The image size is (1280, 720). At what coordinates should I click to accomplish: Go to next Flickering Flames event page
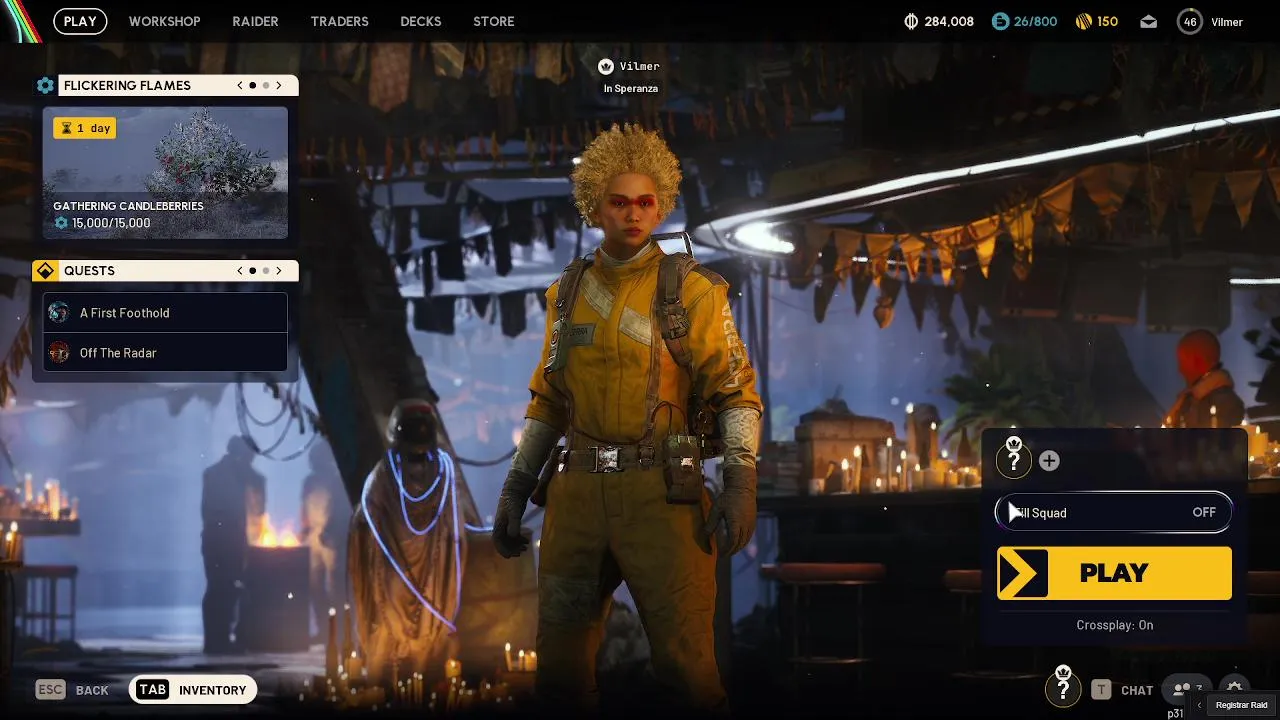[x=279, y=86]
